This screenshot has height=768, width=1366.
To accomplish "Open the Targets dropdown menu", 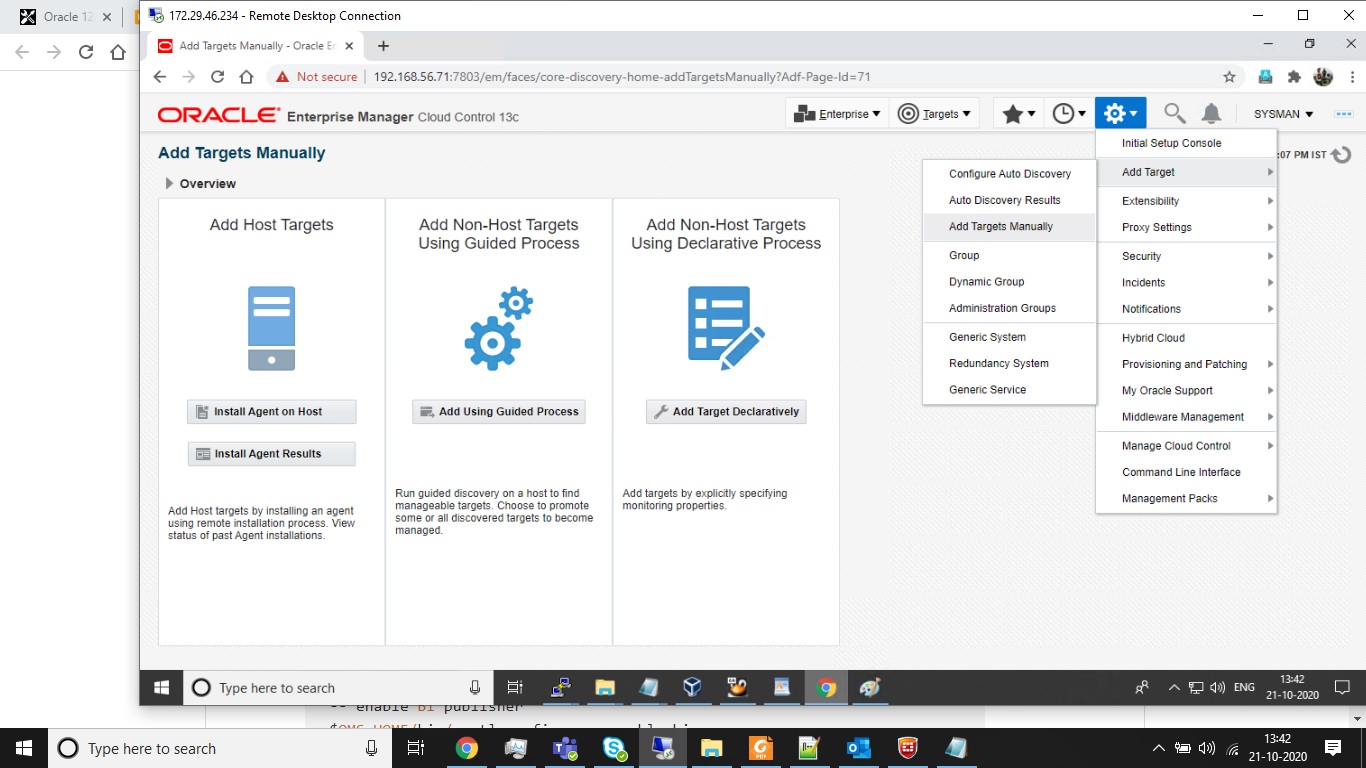I will (935, 114).
